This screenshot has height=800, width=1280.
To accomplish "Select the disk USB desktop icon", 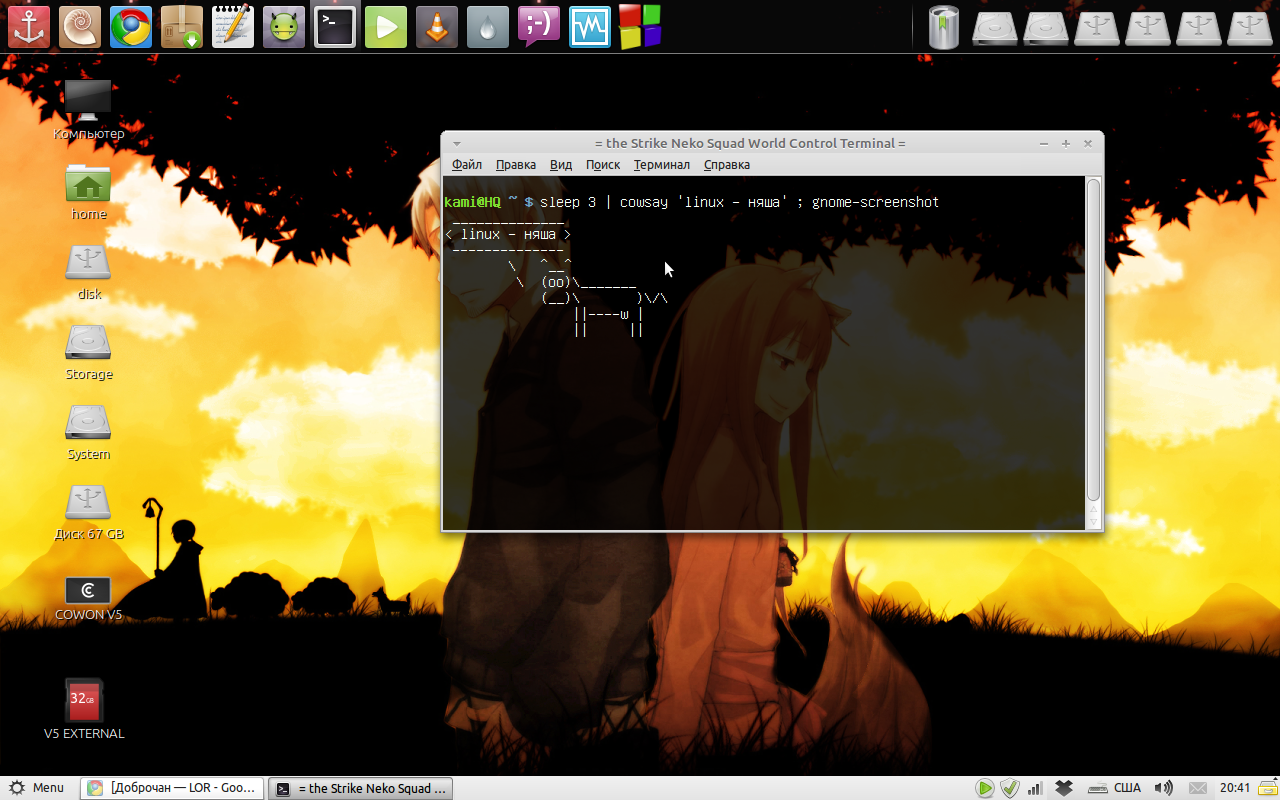I will (88, 272).
